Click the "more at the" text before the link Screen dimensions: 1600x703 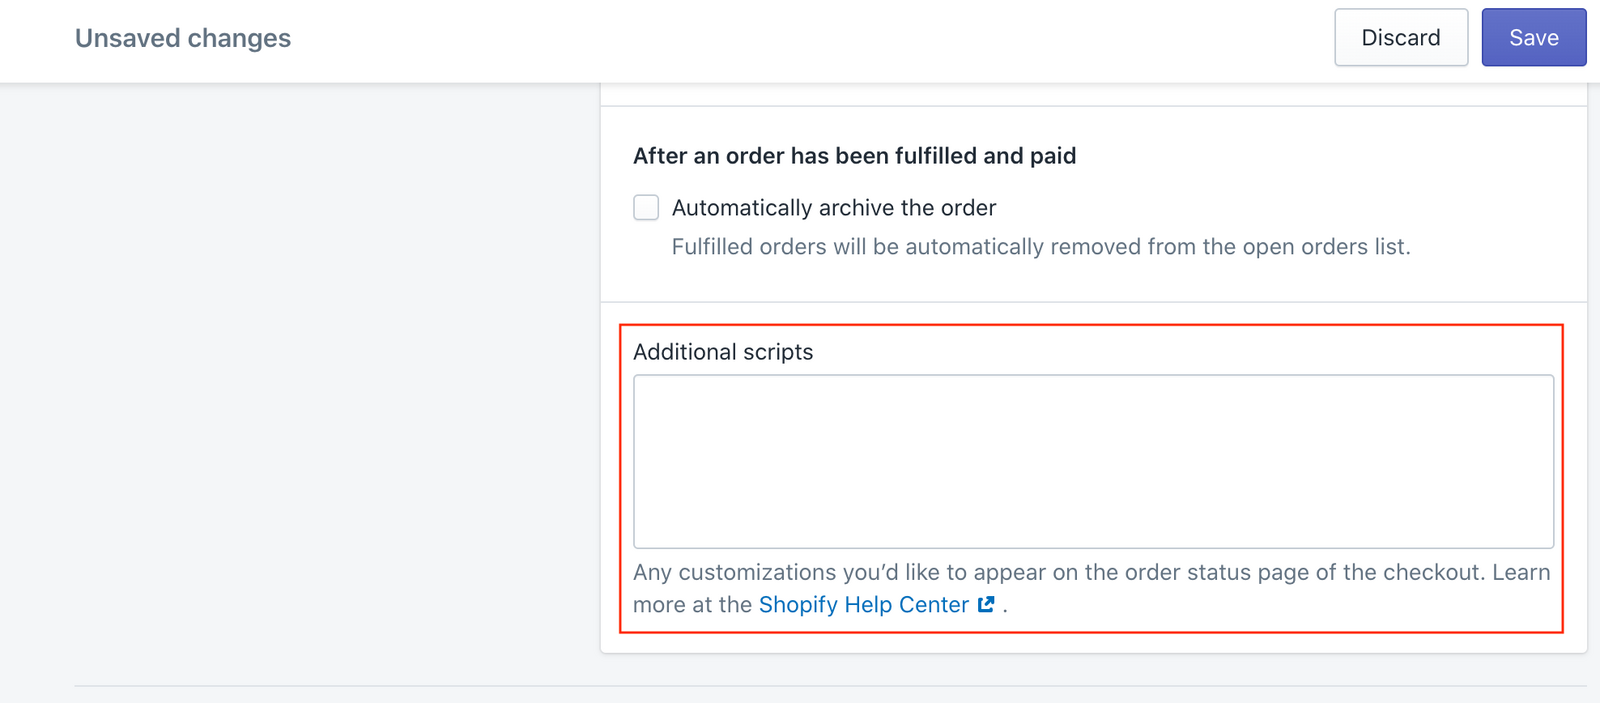coord(692,605)
